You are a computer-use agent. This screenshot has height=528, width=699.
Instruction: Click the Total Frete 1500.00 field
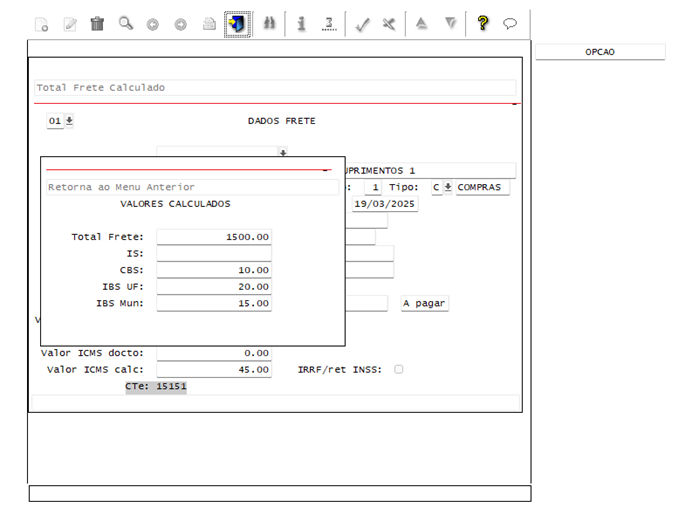tap(214, 237)
